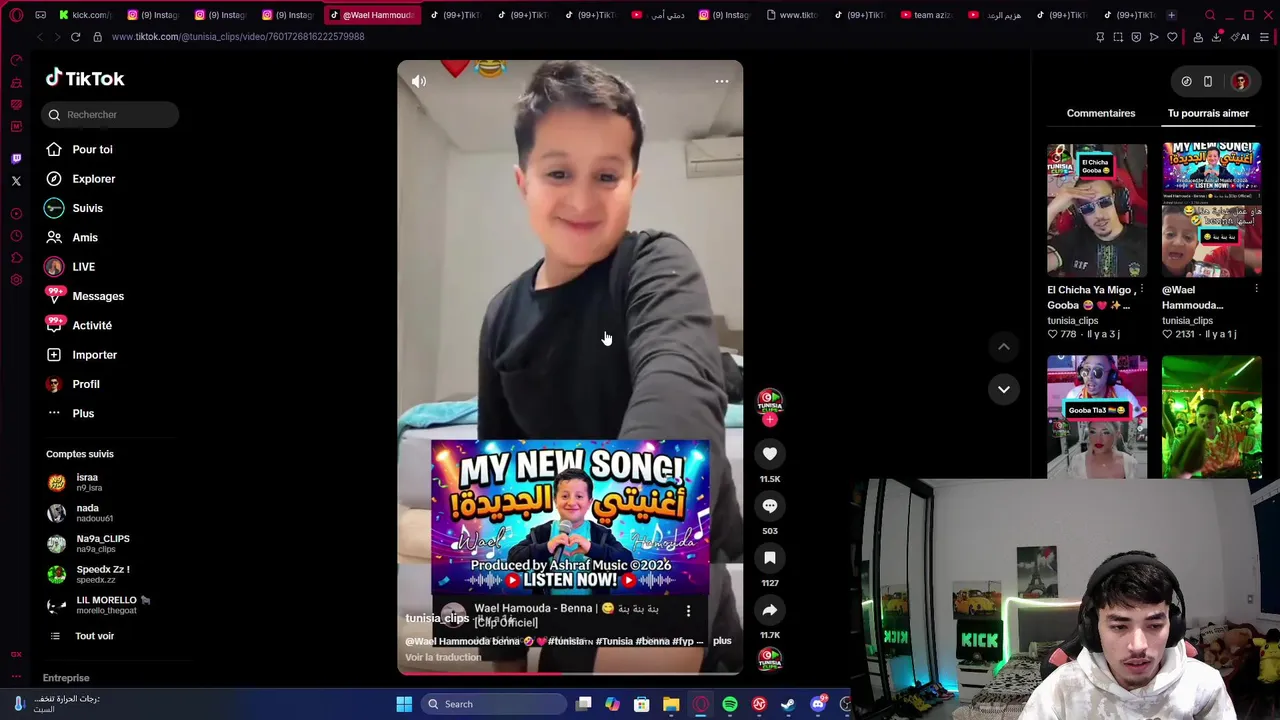The image size is (1280, 720).
Task: Click the Windows taskbar Search box
Action: 492,704
